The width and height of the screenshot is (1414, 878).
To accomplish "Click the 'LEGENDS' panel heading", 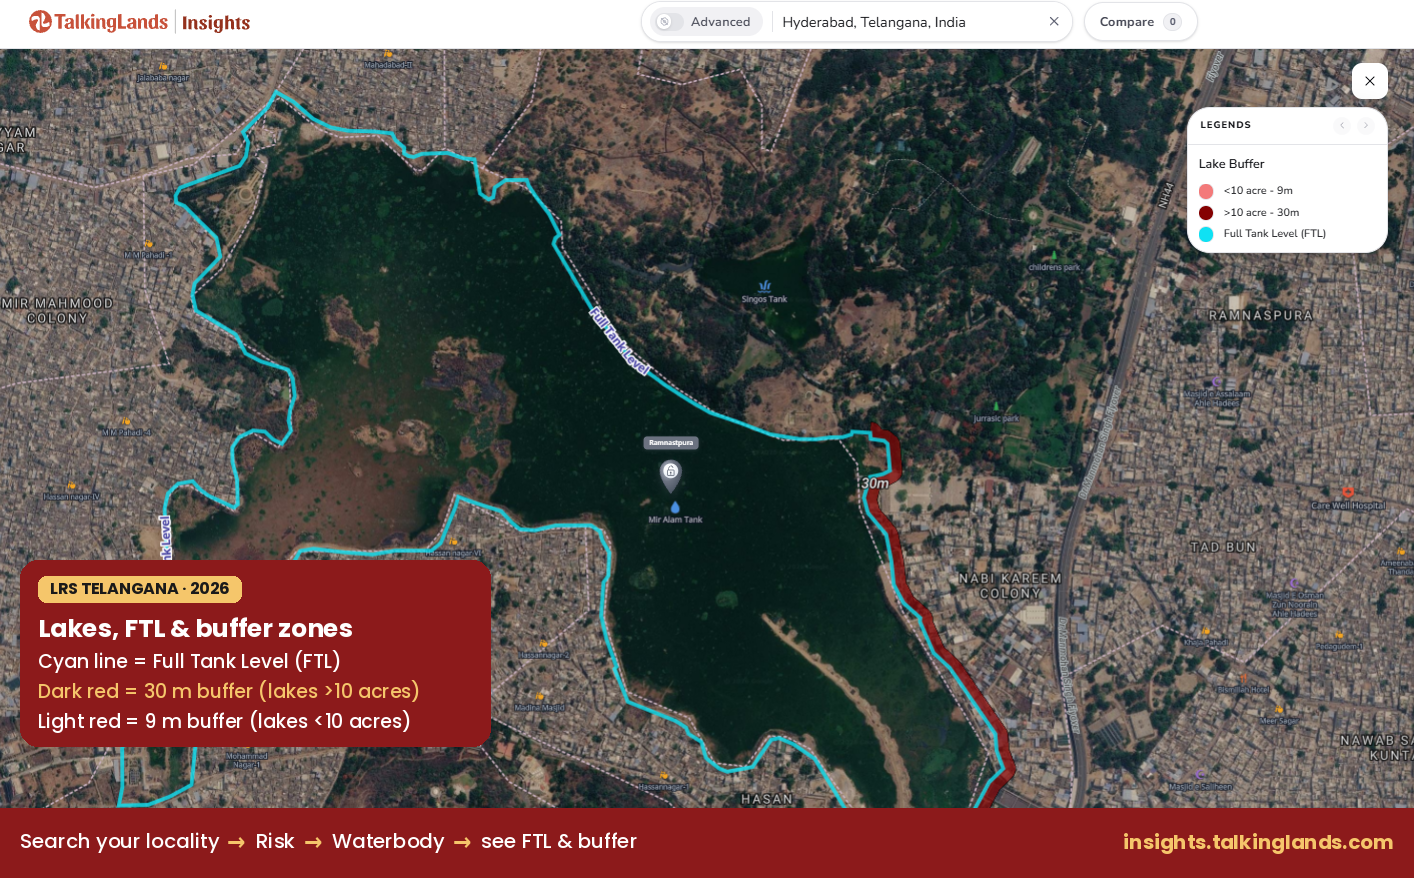I will (x=1225, y=125).
